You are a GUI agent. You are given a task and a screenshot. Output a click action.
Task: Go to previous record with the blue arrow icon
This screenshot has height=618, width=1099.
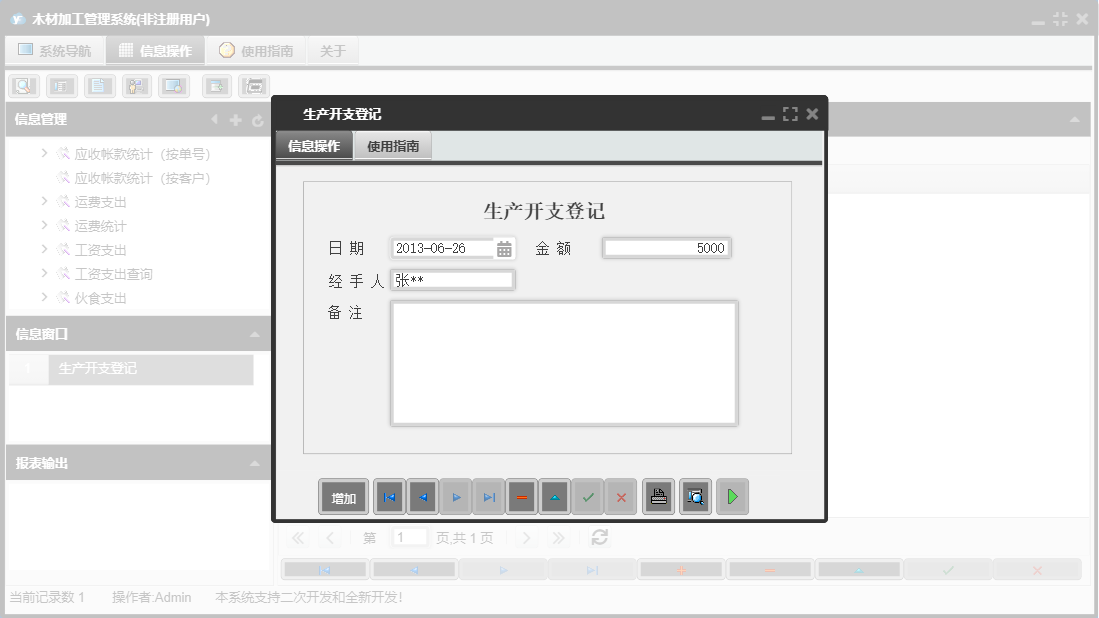[421, 496]
